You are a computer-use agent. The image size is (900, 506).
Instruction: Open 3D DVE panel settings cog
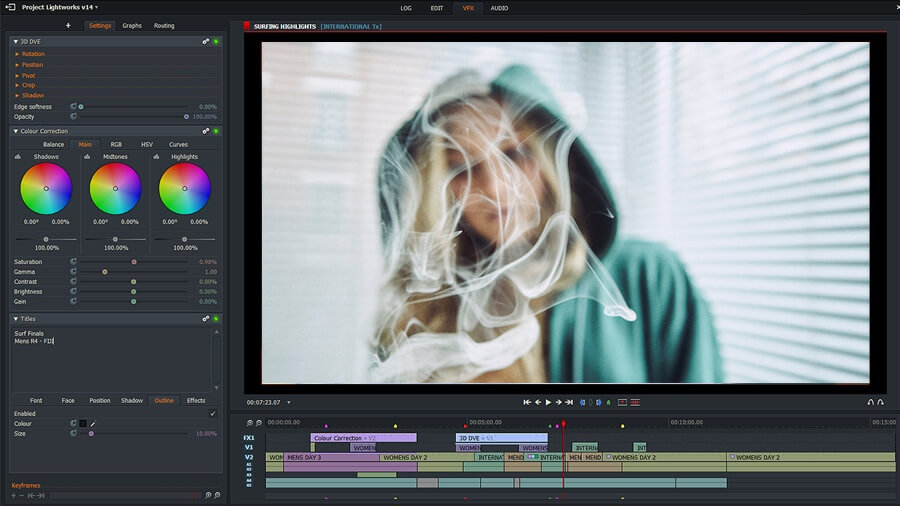click(x=206, y=41)
